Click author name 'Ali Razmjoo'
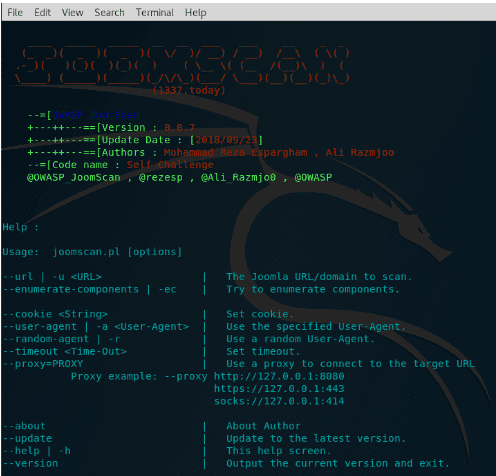The height and width of the screenshot is (476, 496). click(x=360, y=153)
